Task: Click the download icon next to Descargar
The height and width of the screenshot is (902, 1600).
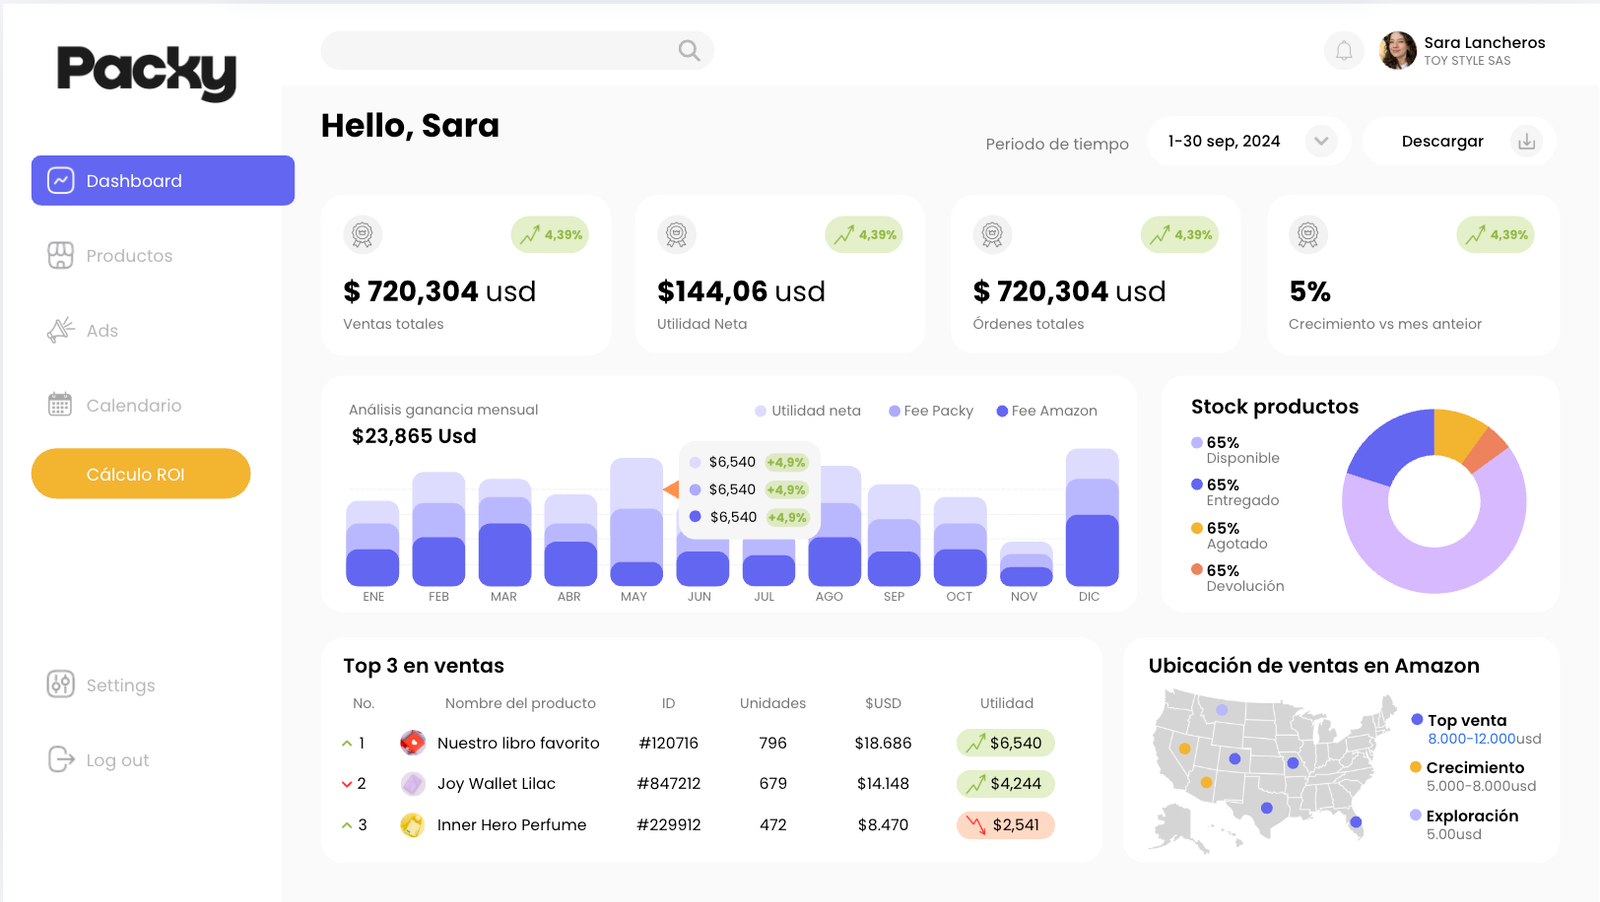Action: (1526, 141)
